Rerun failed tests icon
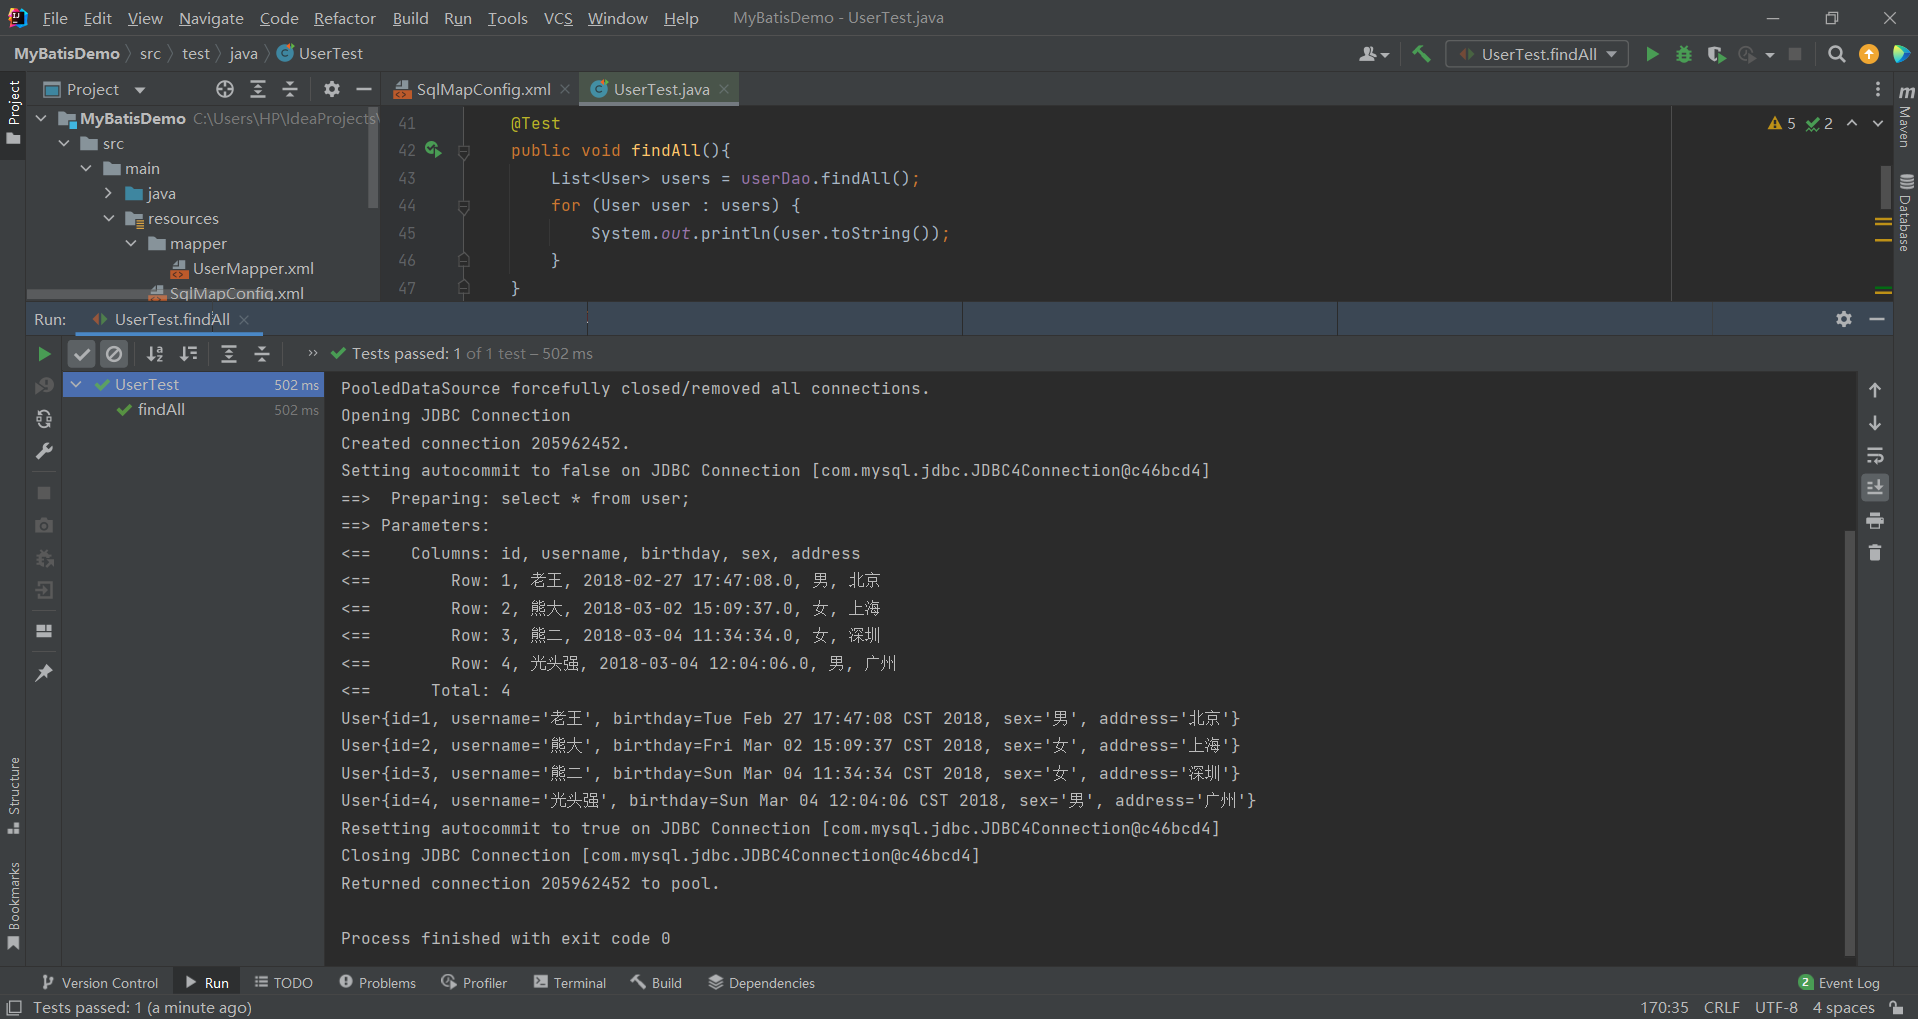The image size is (1918, 1019). pyautogui.click(x=44, y=386)
